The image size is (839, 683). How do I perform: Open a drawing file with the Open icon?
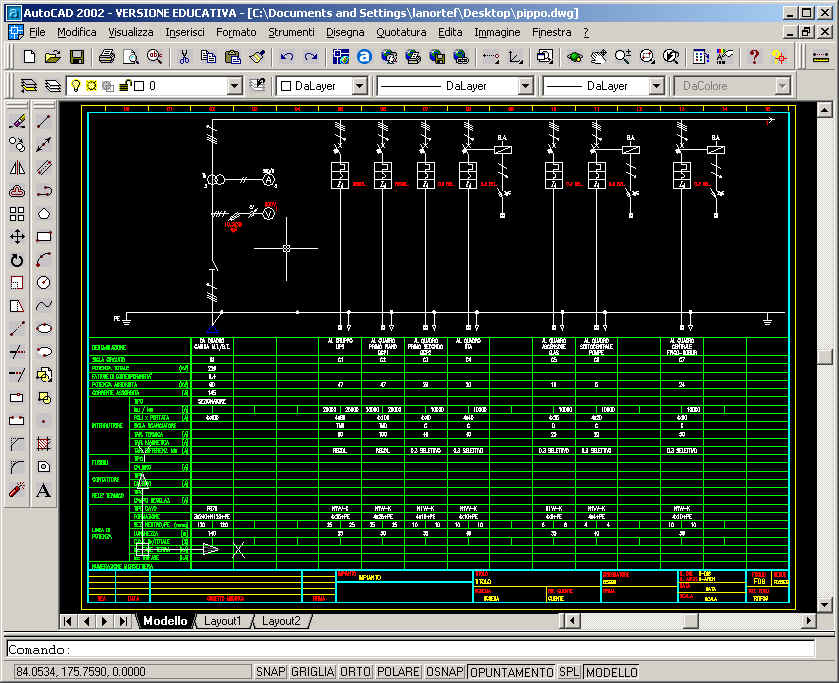point(52,57)
